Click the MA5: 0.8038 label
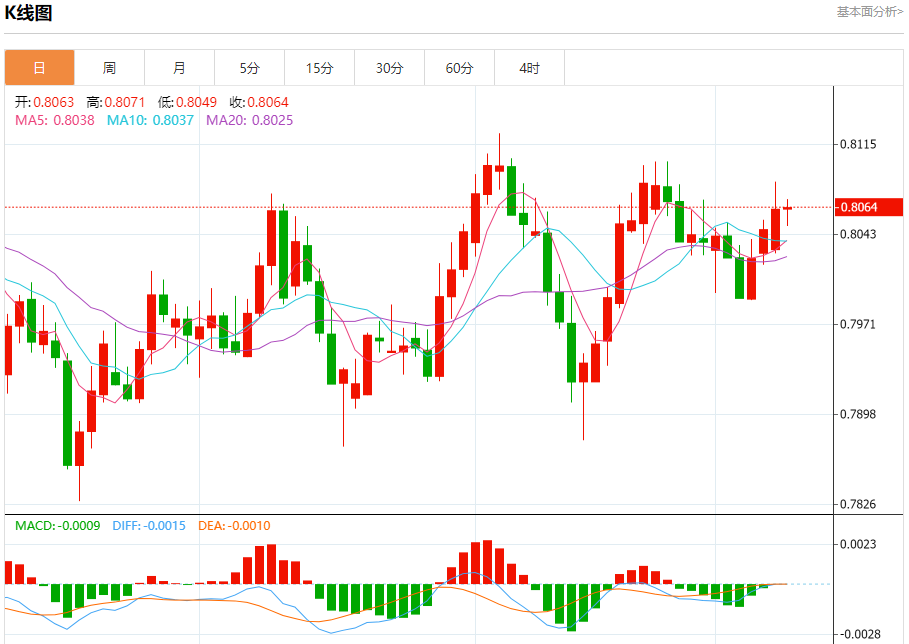The width and height of the screenshot is (909, 644). pyautogui.click(x=54, y=121)
